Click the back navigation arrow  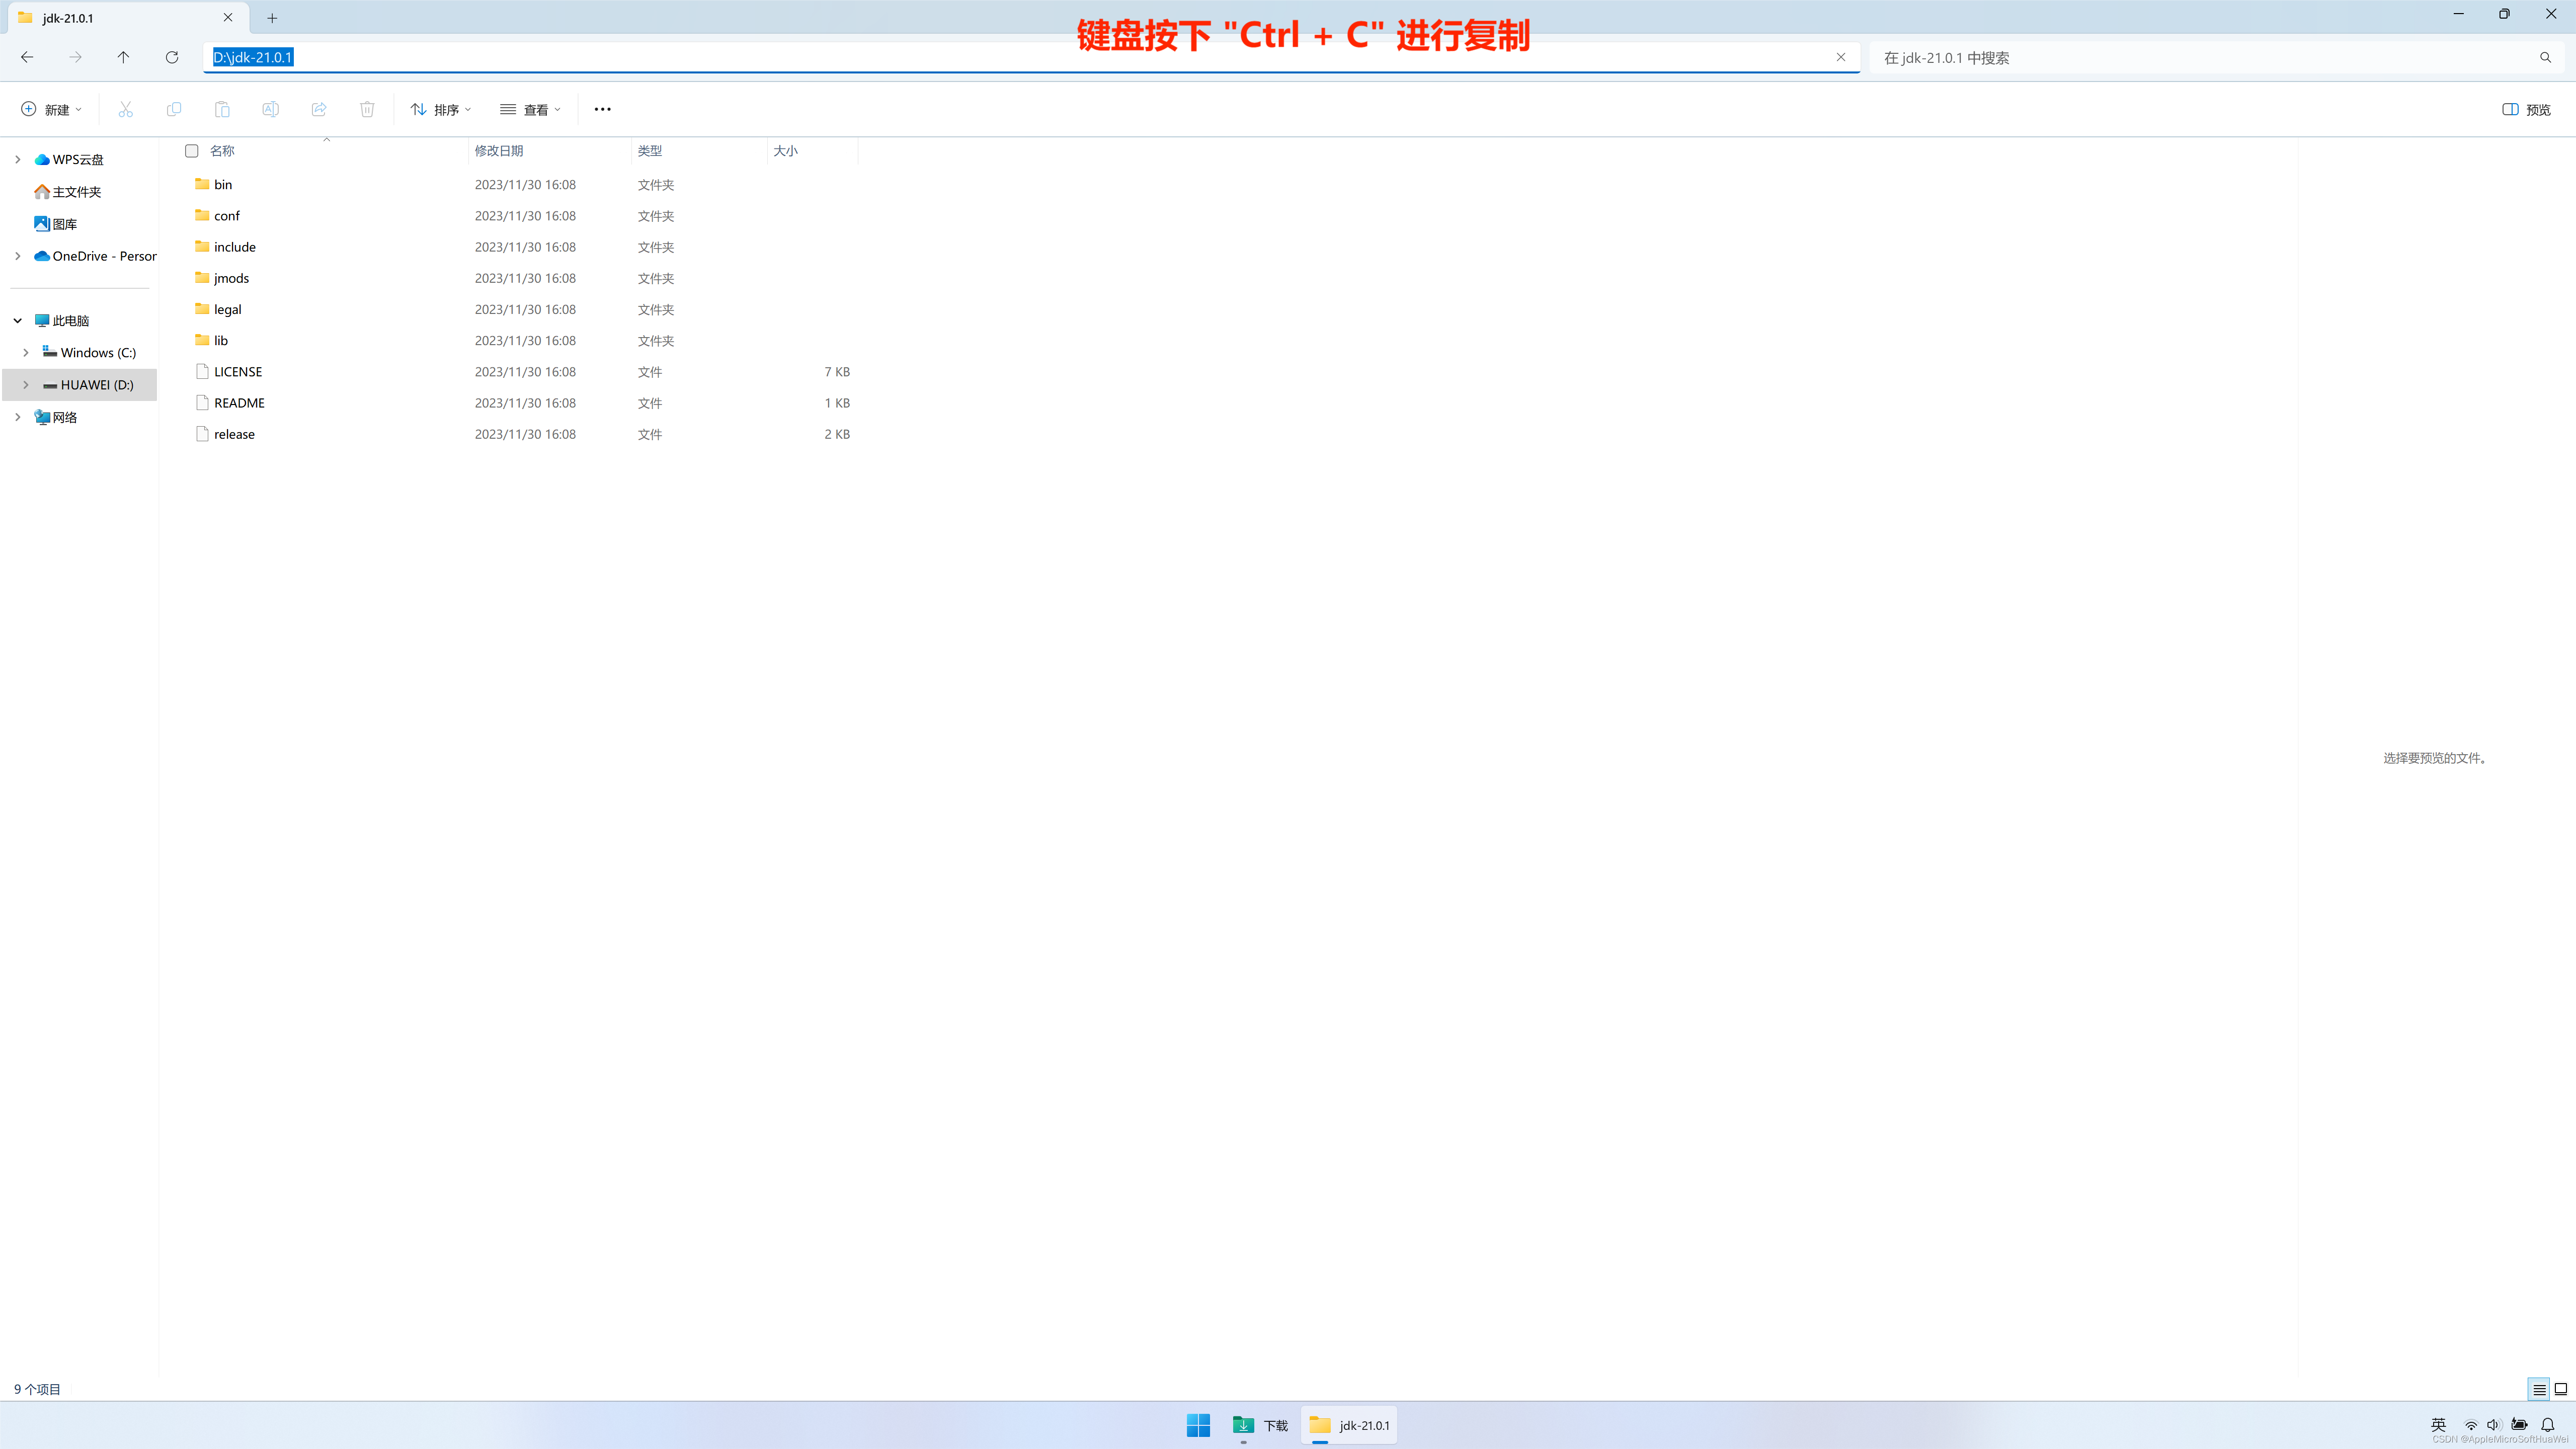coord(27,57)
